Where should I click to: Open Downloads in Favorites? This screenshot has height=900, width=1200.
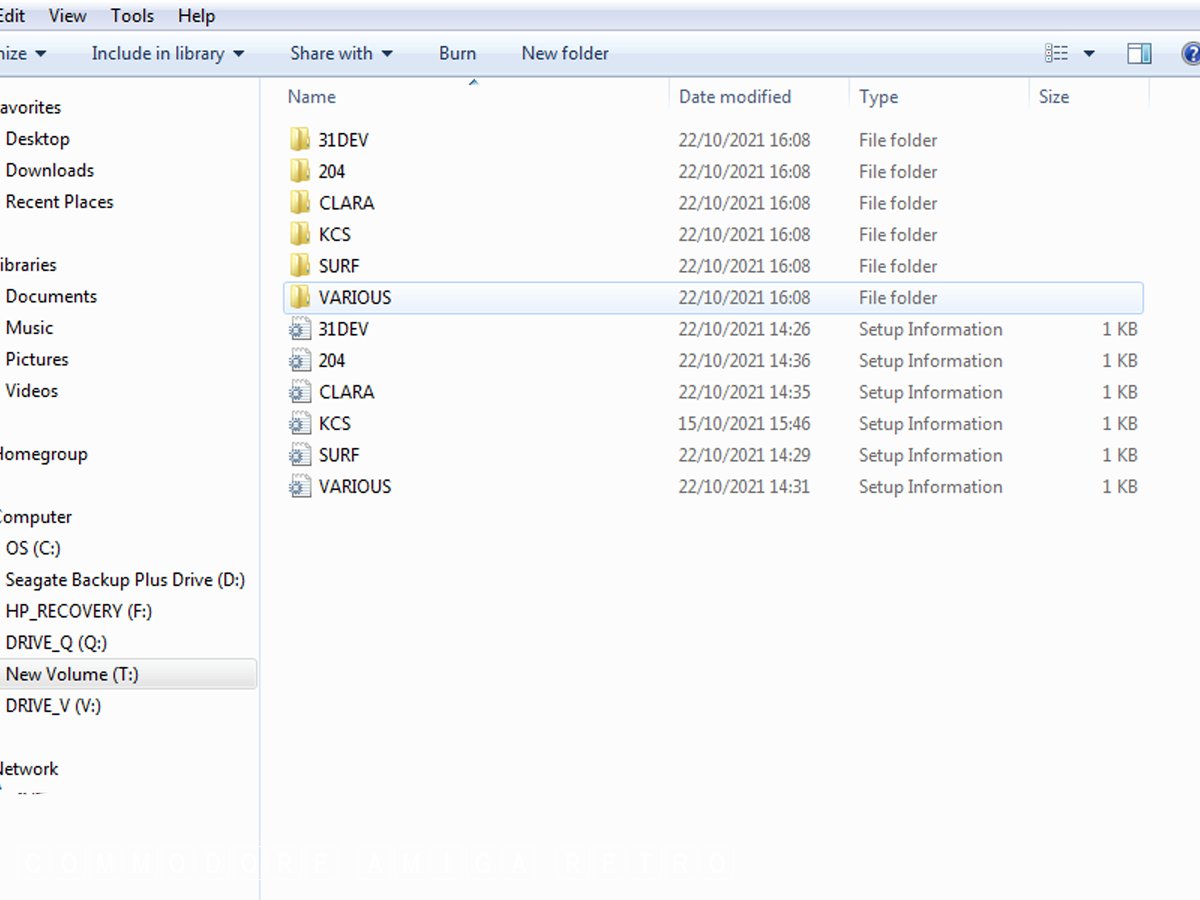(x=50, y=171)
